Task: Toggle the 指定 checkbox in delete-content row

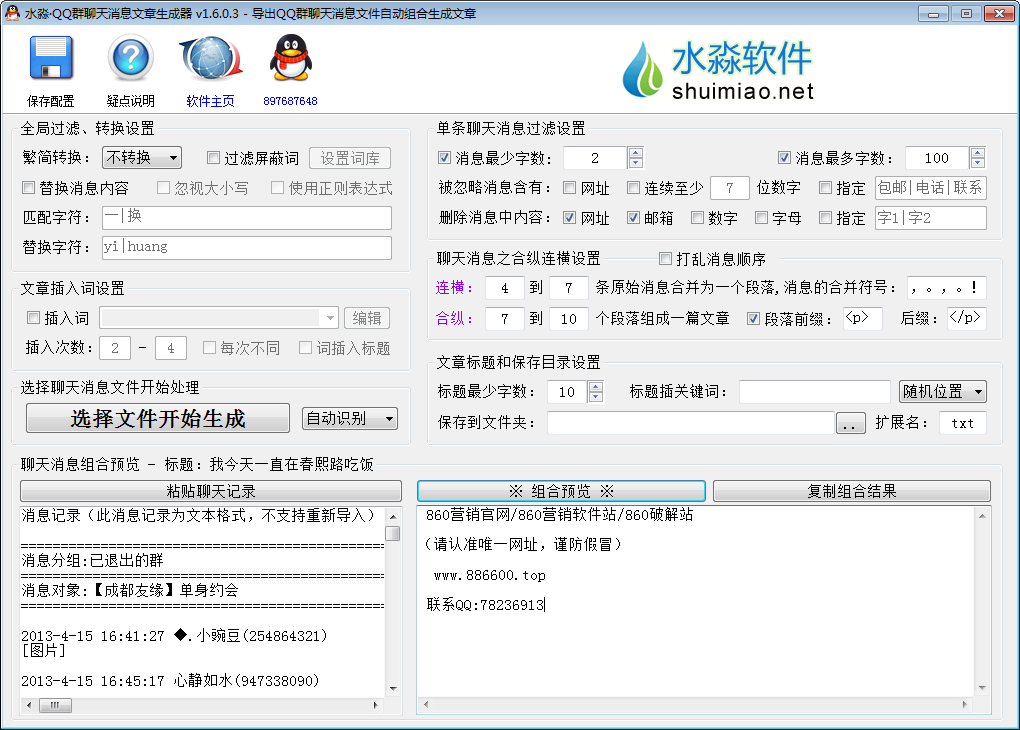Action: point(825,218)
